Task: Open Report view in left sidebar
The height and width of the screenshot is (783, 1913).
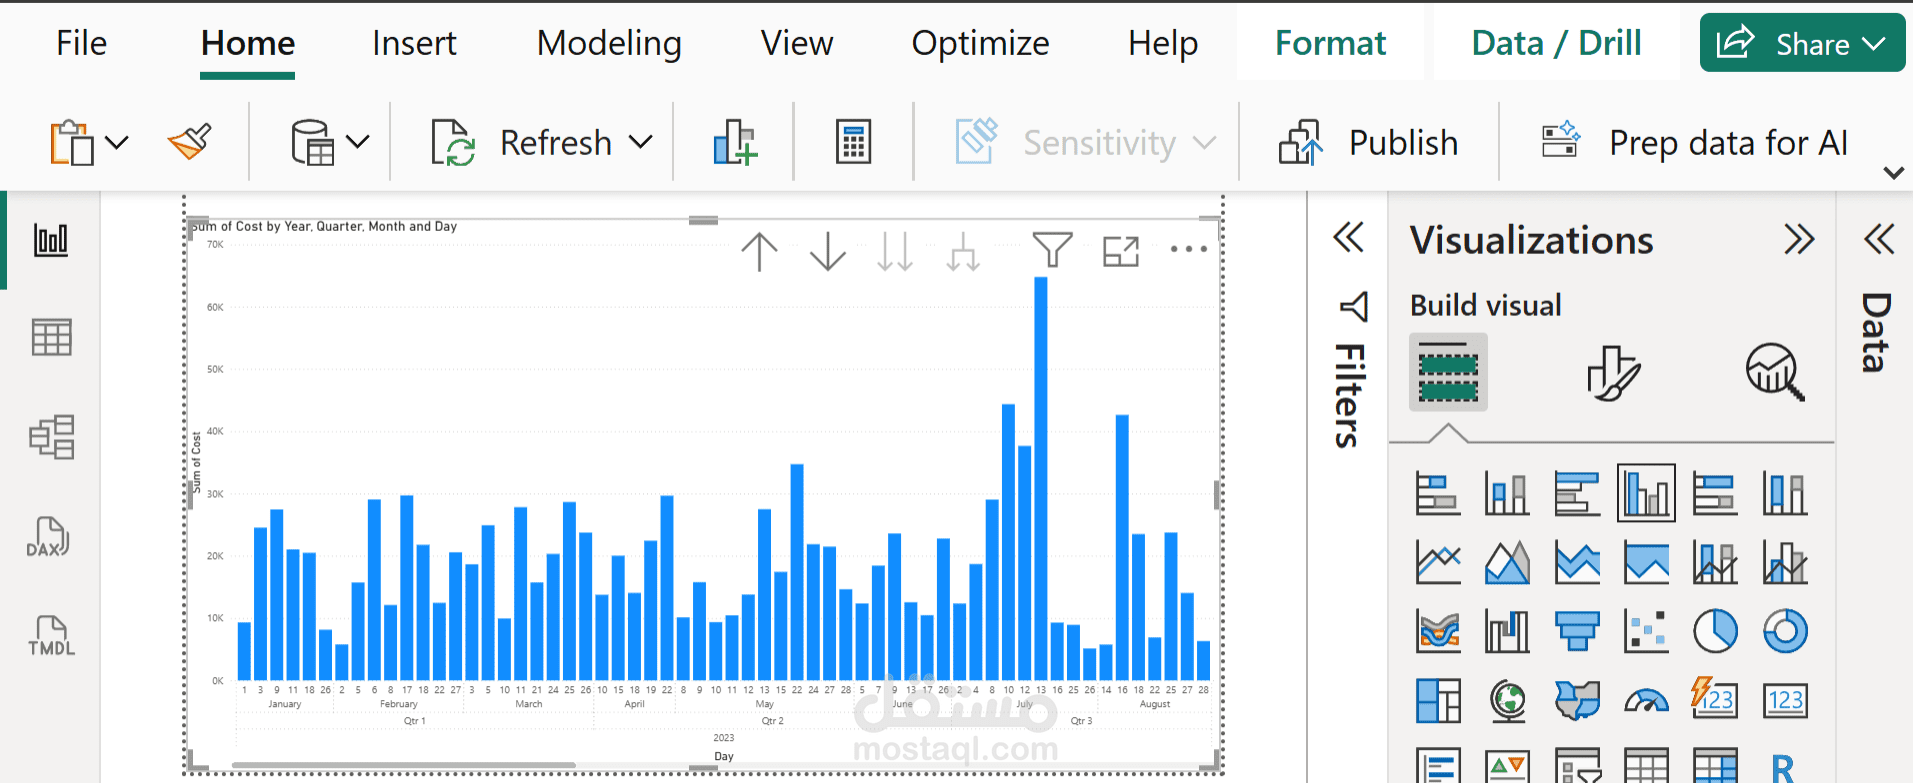Action: tap(51, 240)
